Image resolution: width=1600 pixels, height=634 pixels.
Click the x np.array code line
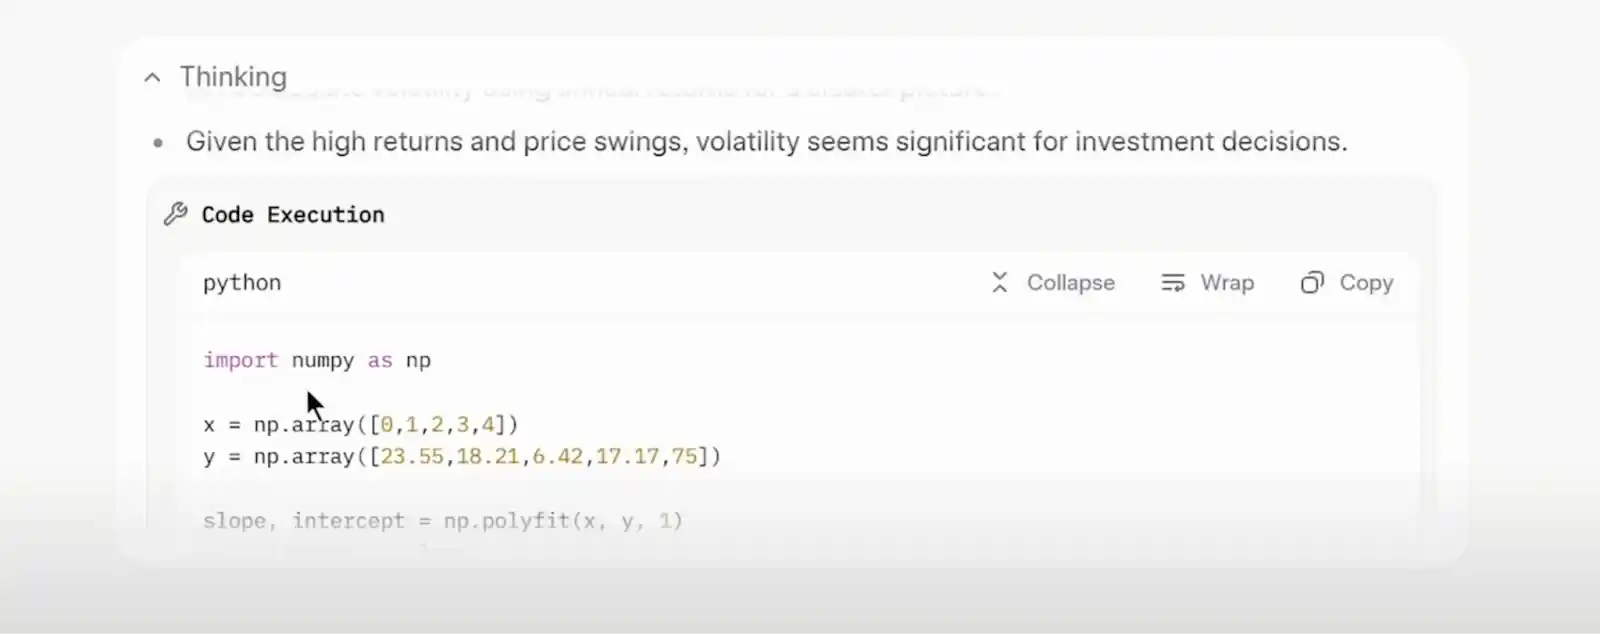coord(361,425)
